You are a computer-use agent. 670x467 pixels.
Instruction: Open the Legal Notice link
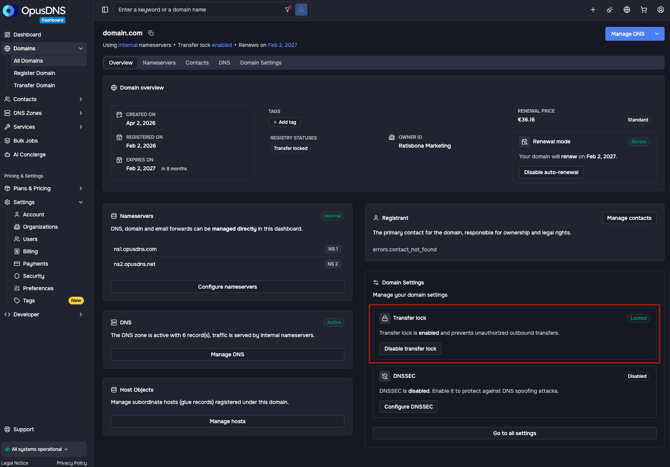point(15,463)
